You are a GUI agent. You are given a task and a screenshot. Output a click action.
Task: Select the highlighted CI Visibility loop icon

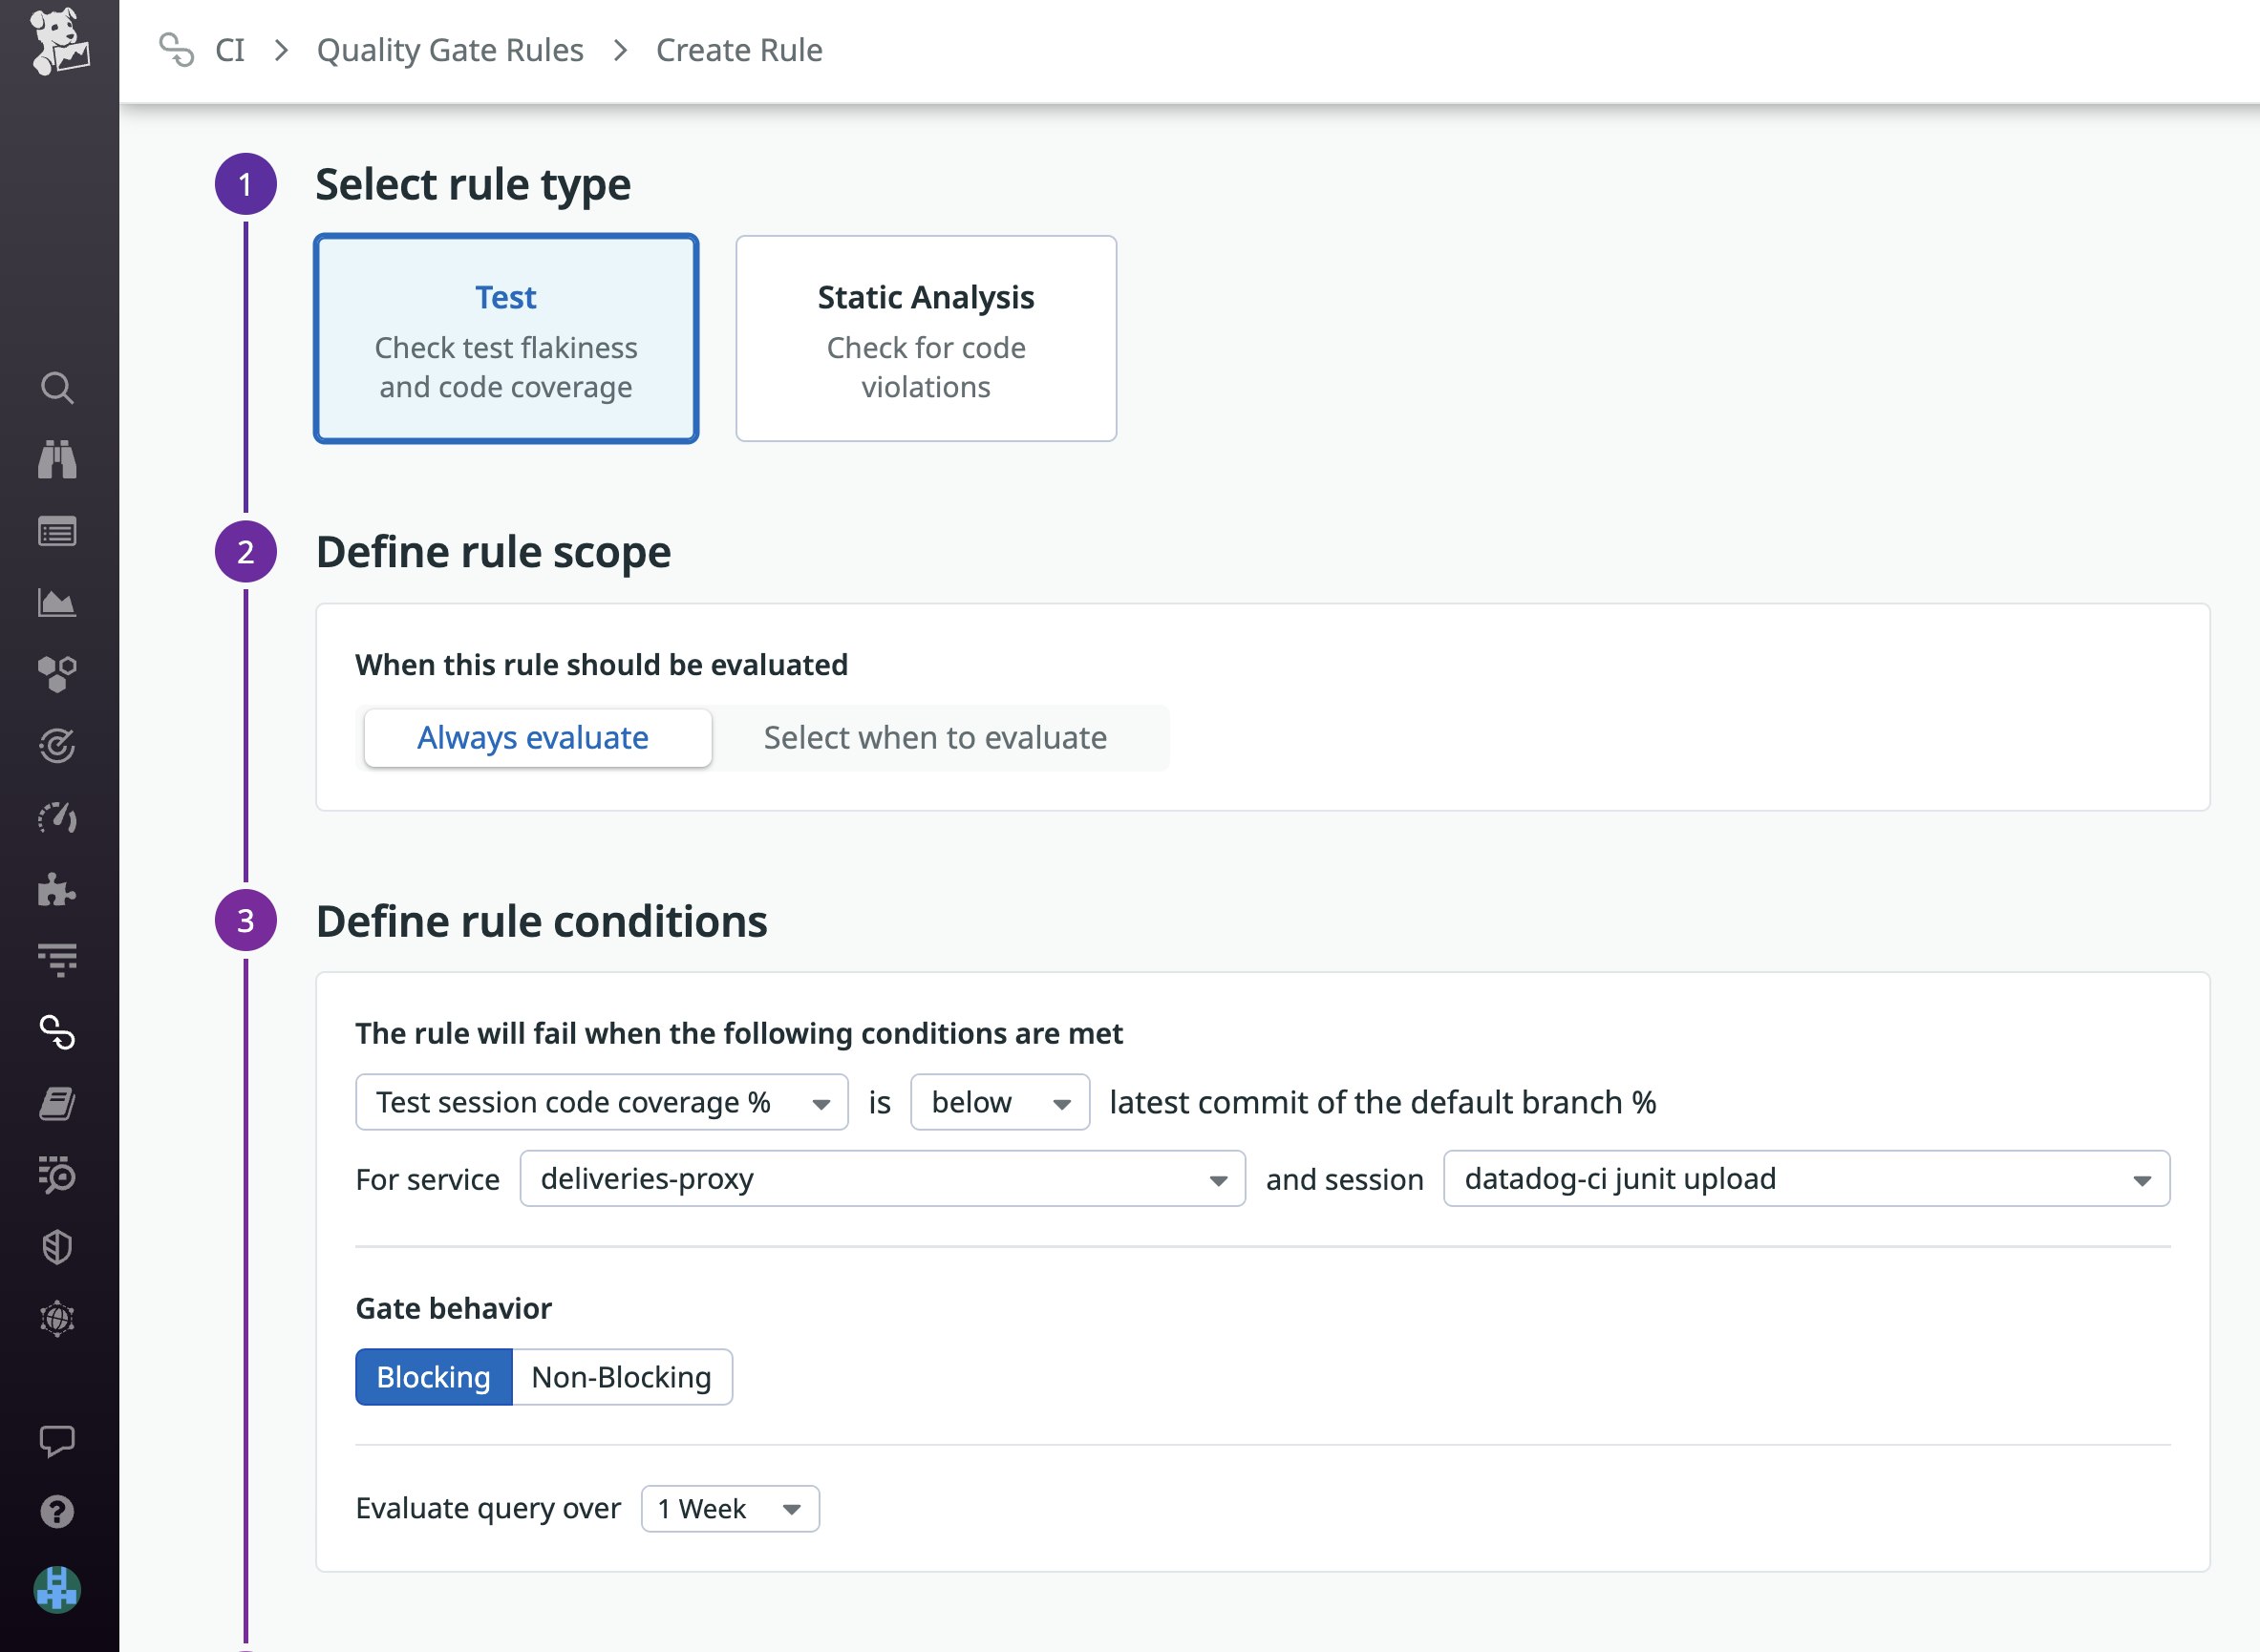[x=58, y=1034]
